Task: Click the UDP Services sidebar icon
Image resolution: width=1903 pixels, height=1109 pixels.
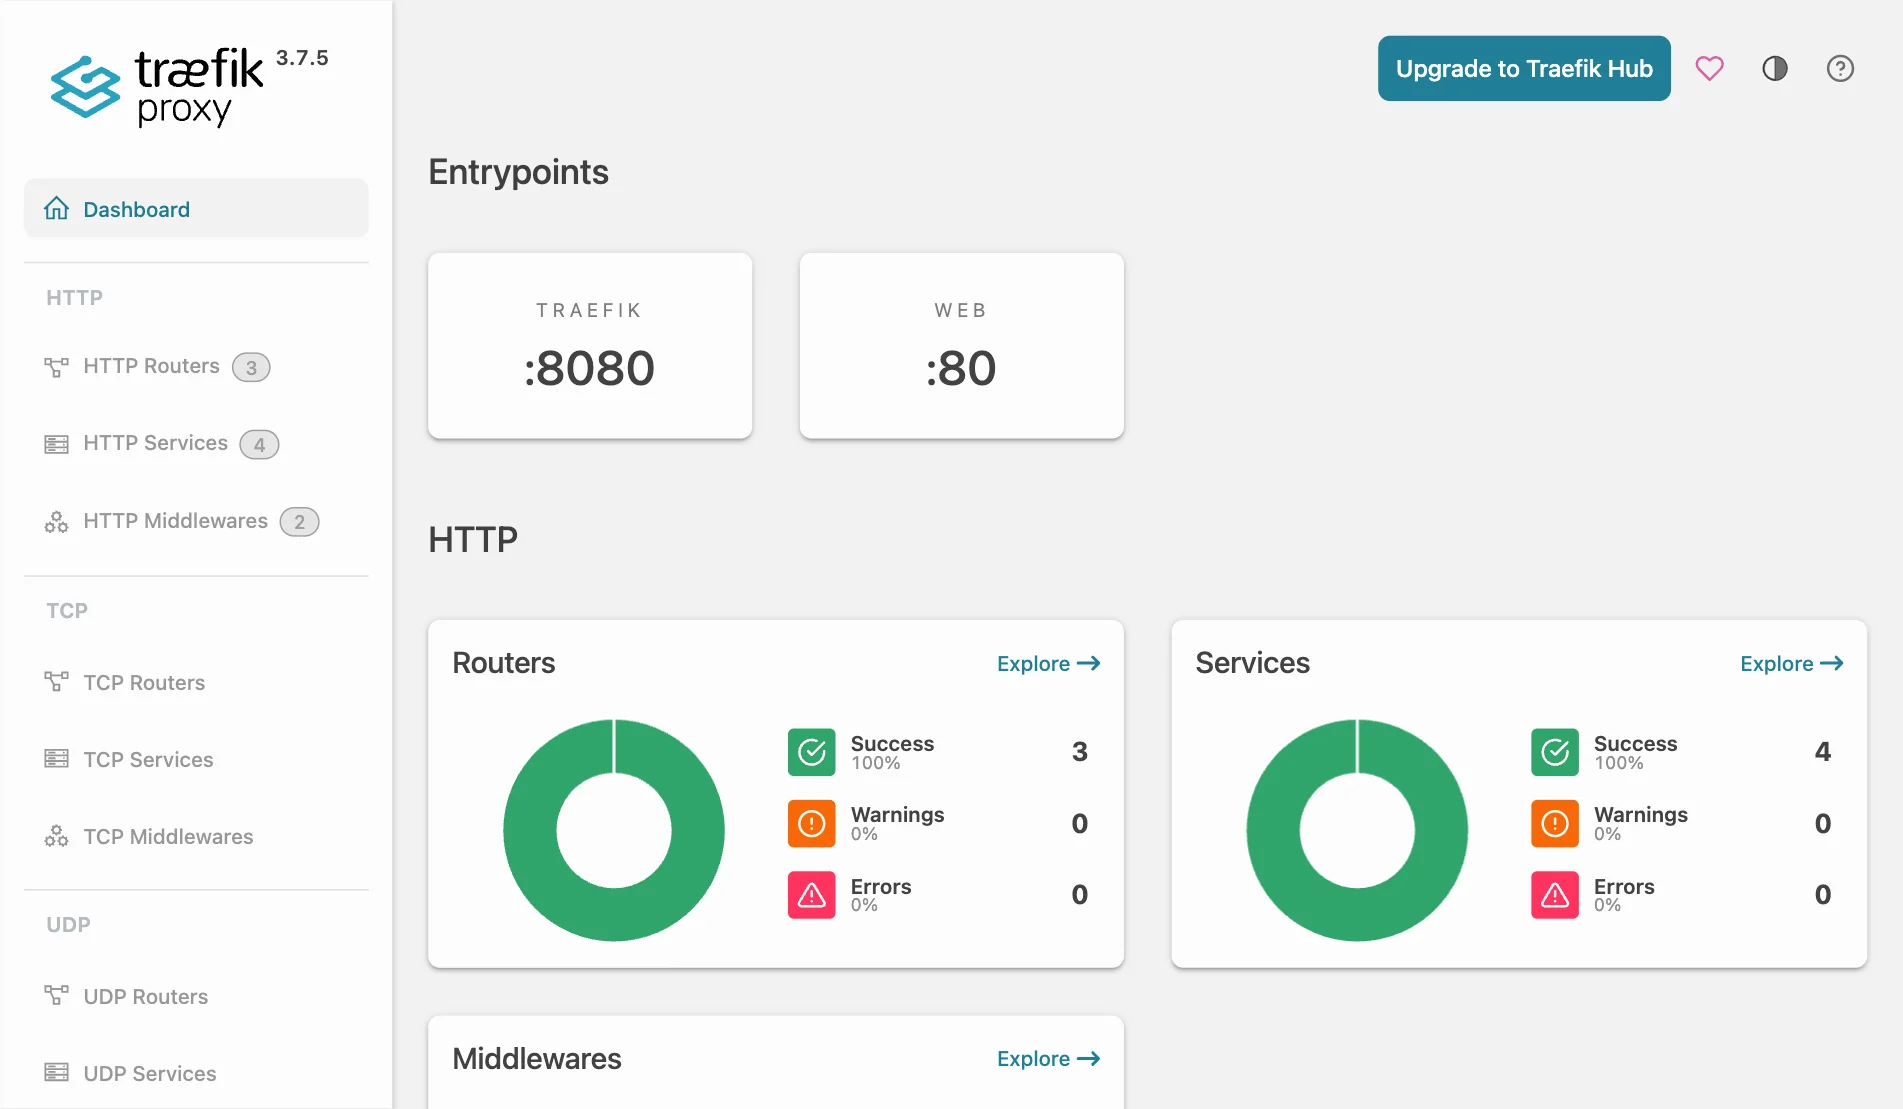Action: pyautogui.click(x=57, y=1073)
